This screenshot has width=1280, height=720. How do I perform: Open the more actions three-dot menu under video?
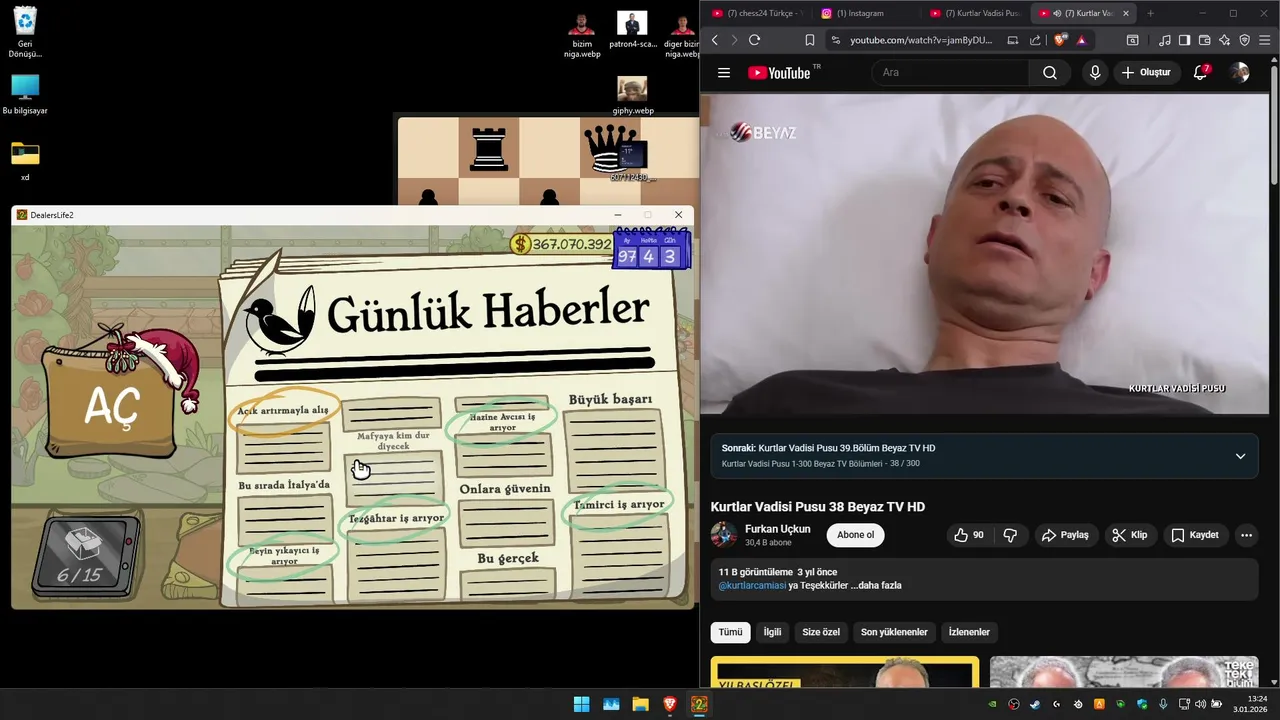pyautogui.click(x=1246, y=535)
